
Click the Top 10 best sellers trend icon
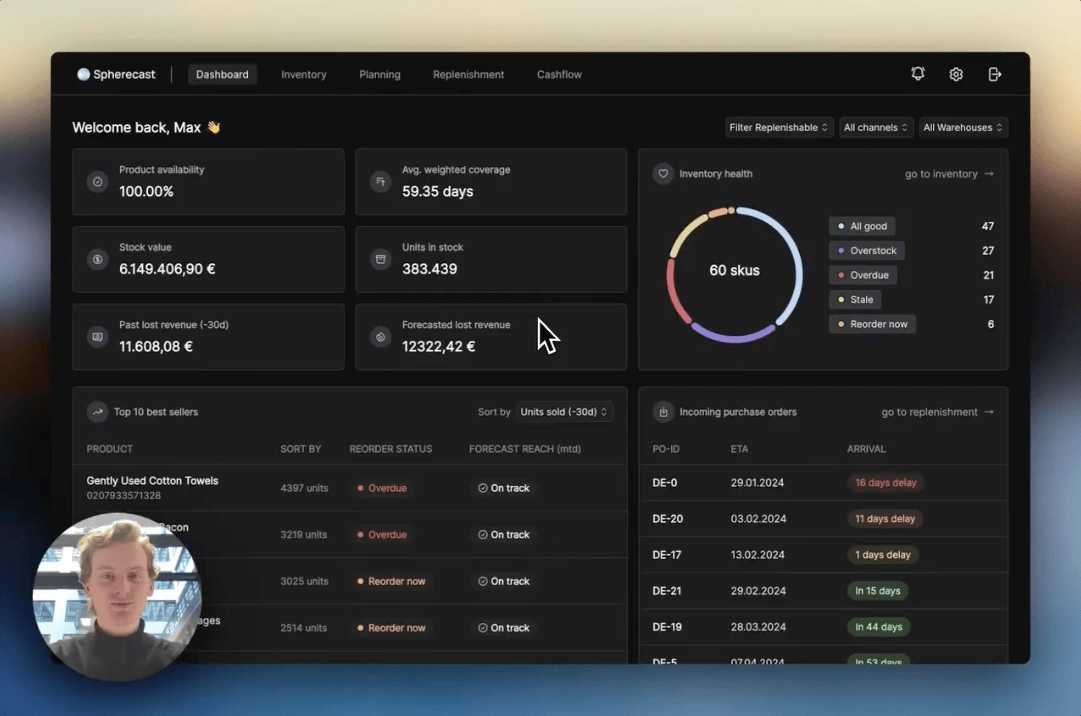click(97, 412)
